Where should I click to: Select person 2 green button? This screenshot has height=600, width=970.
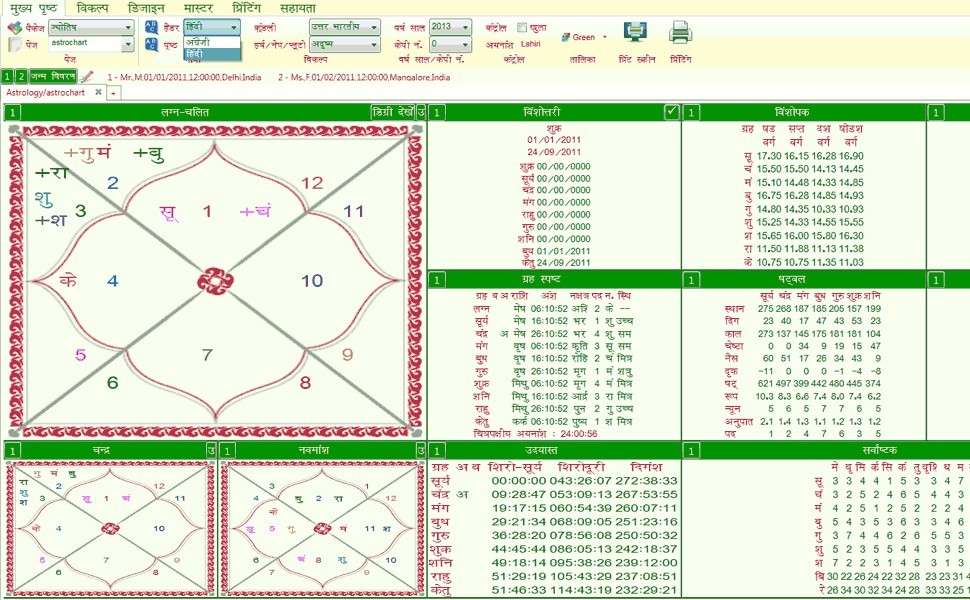click(x=21, y=77)
